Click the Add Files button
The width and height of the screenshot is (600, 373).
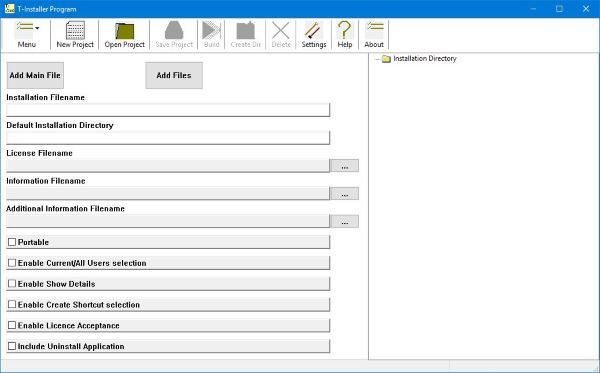click(x=174, y=75)
